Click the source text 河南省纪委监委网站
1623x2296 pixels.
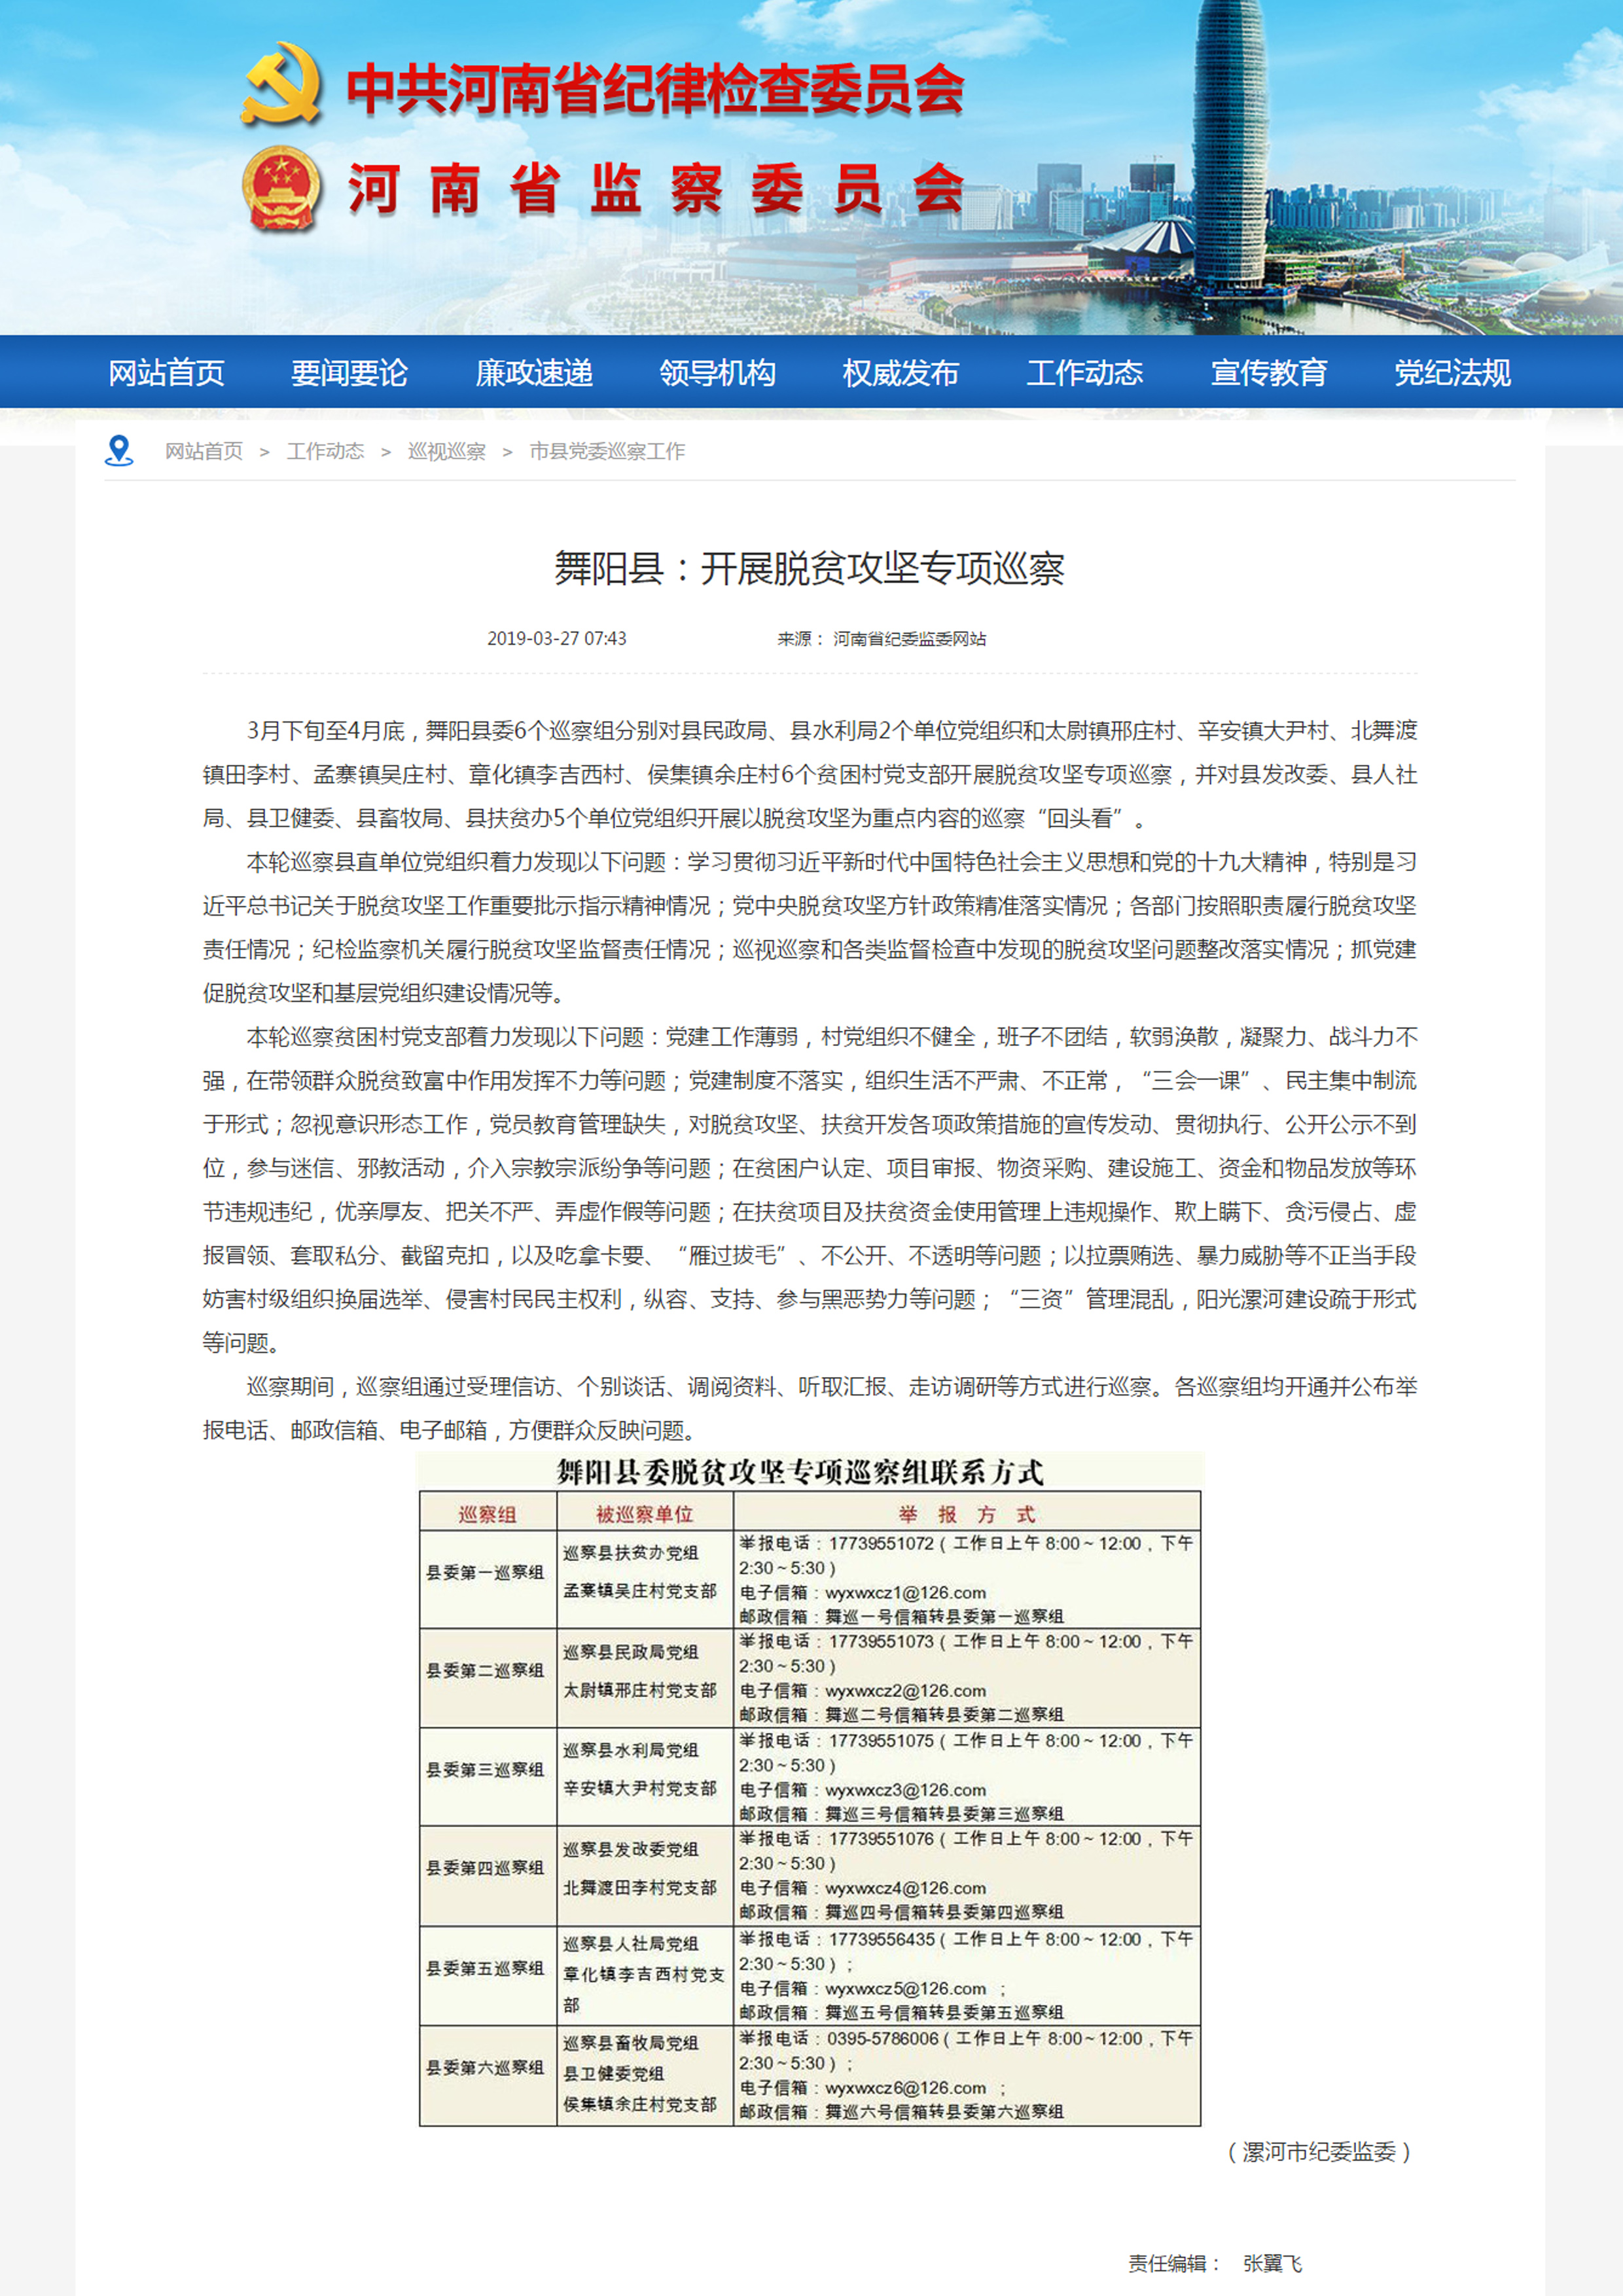click(909, 638)
